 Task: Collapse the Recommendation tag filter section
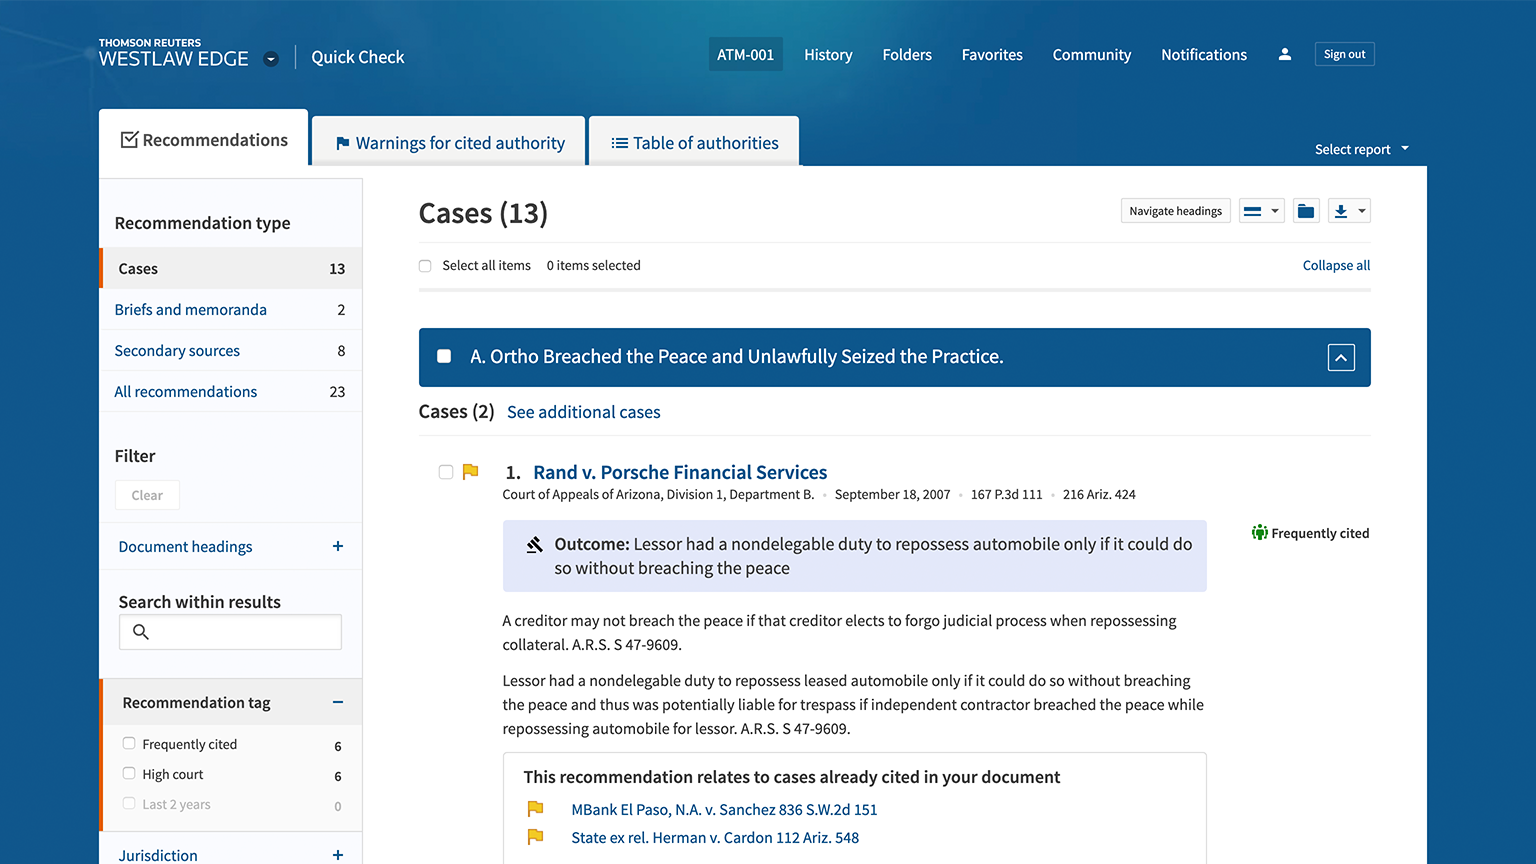coord(338,703)
